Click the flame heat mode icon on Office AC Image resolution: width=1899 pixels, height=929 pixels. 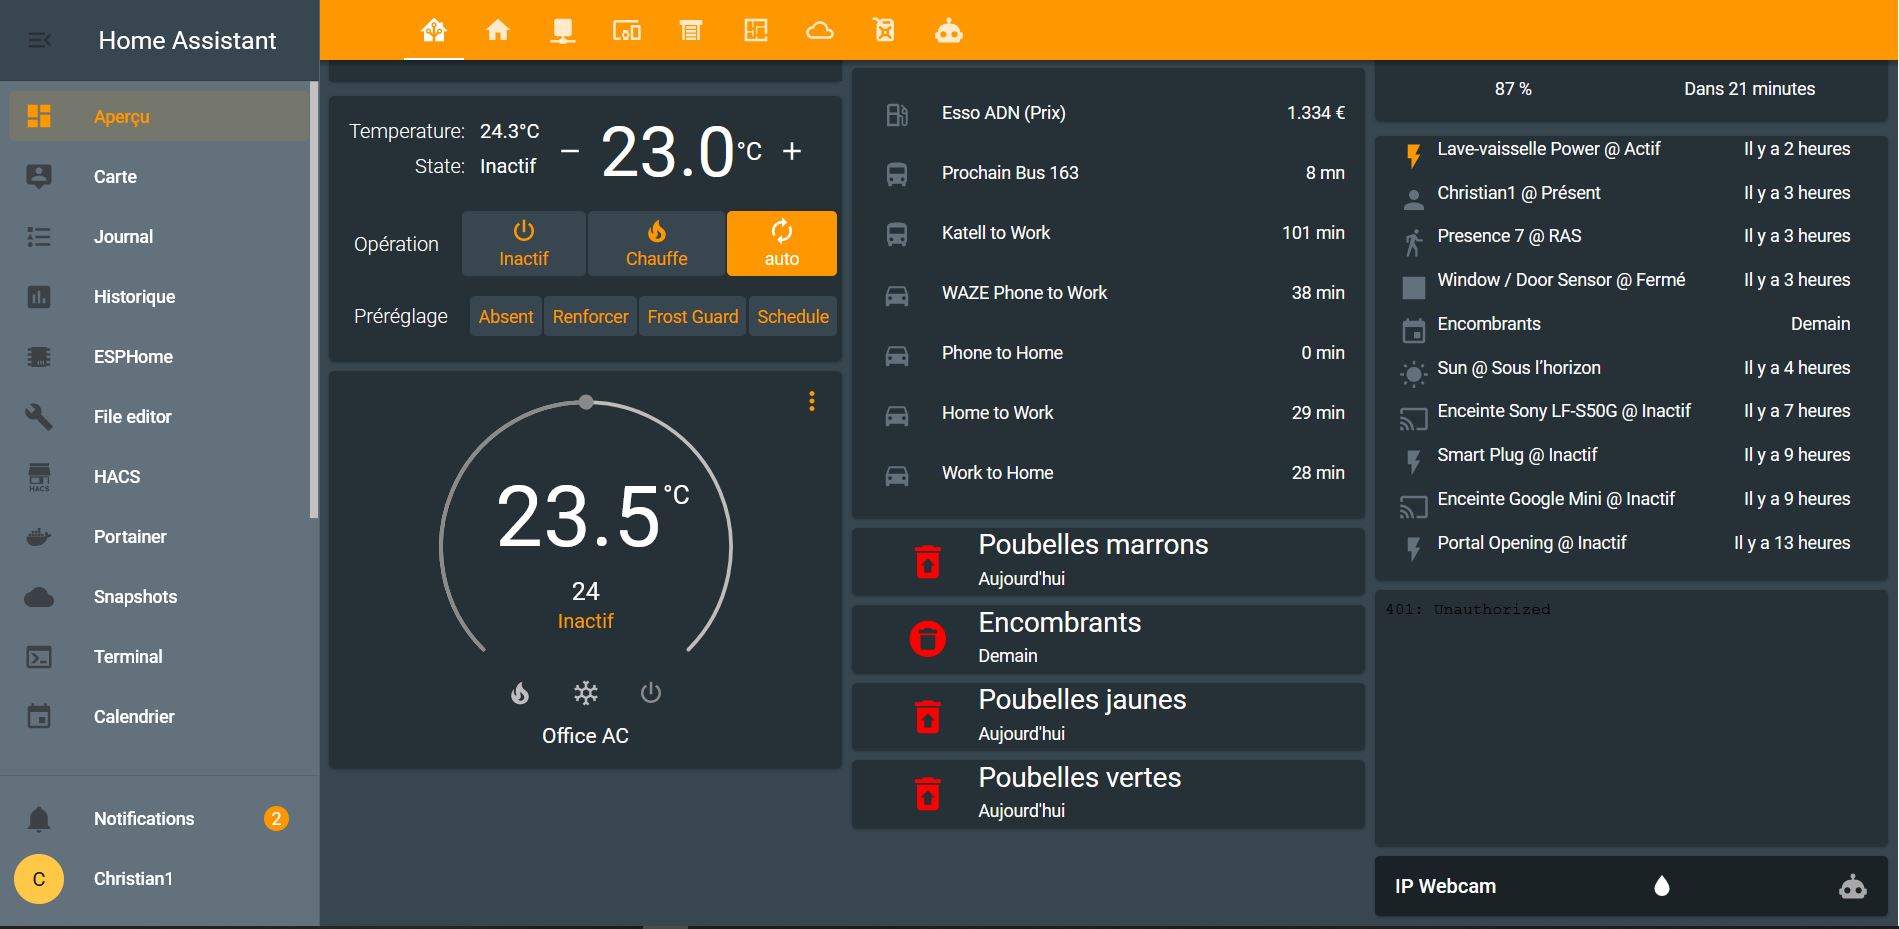click(520, 693)
